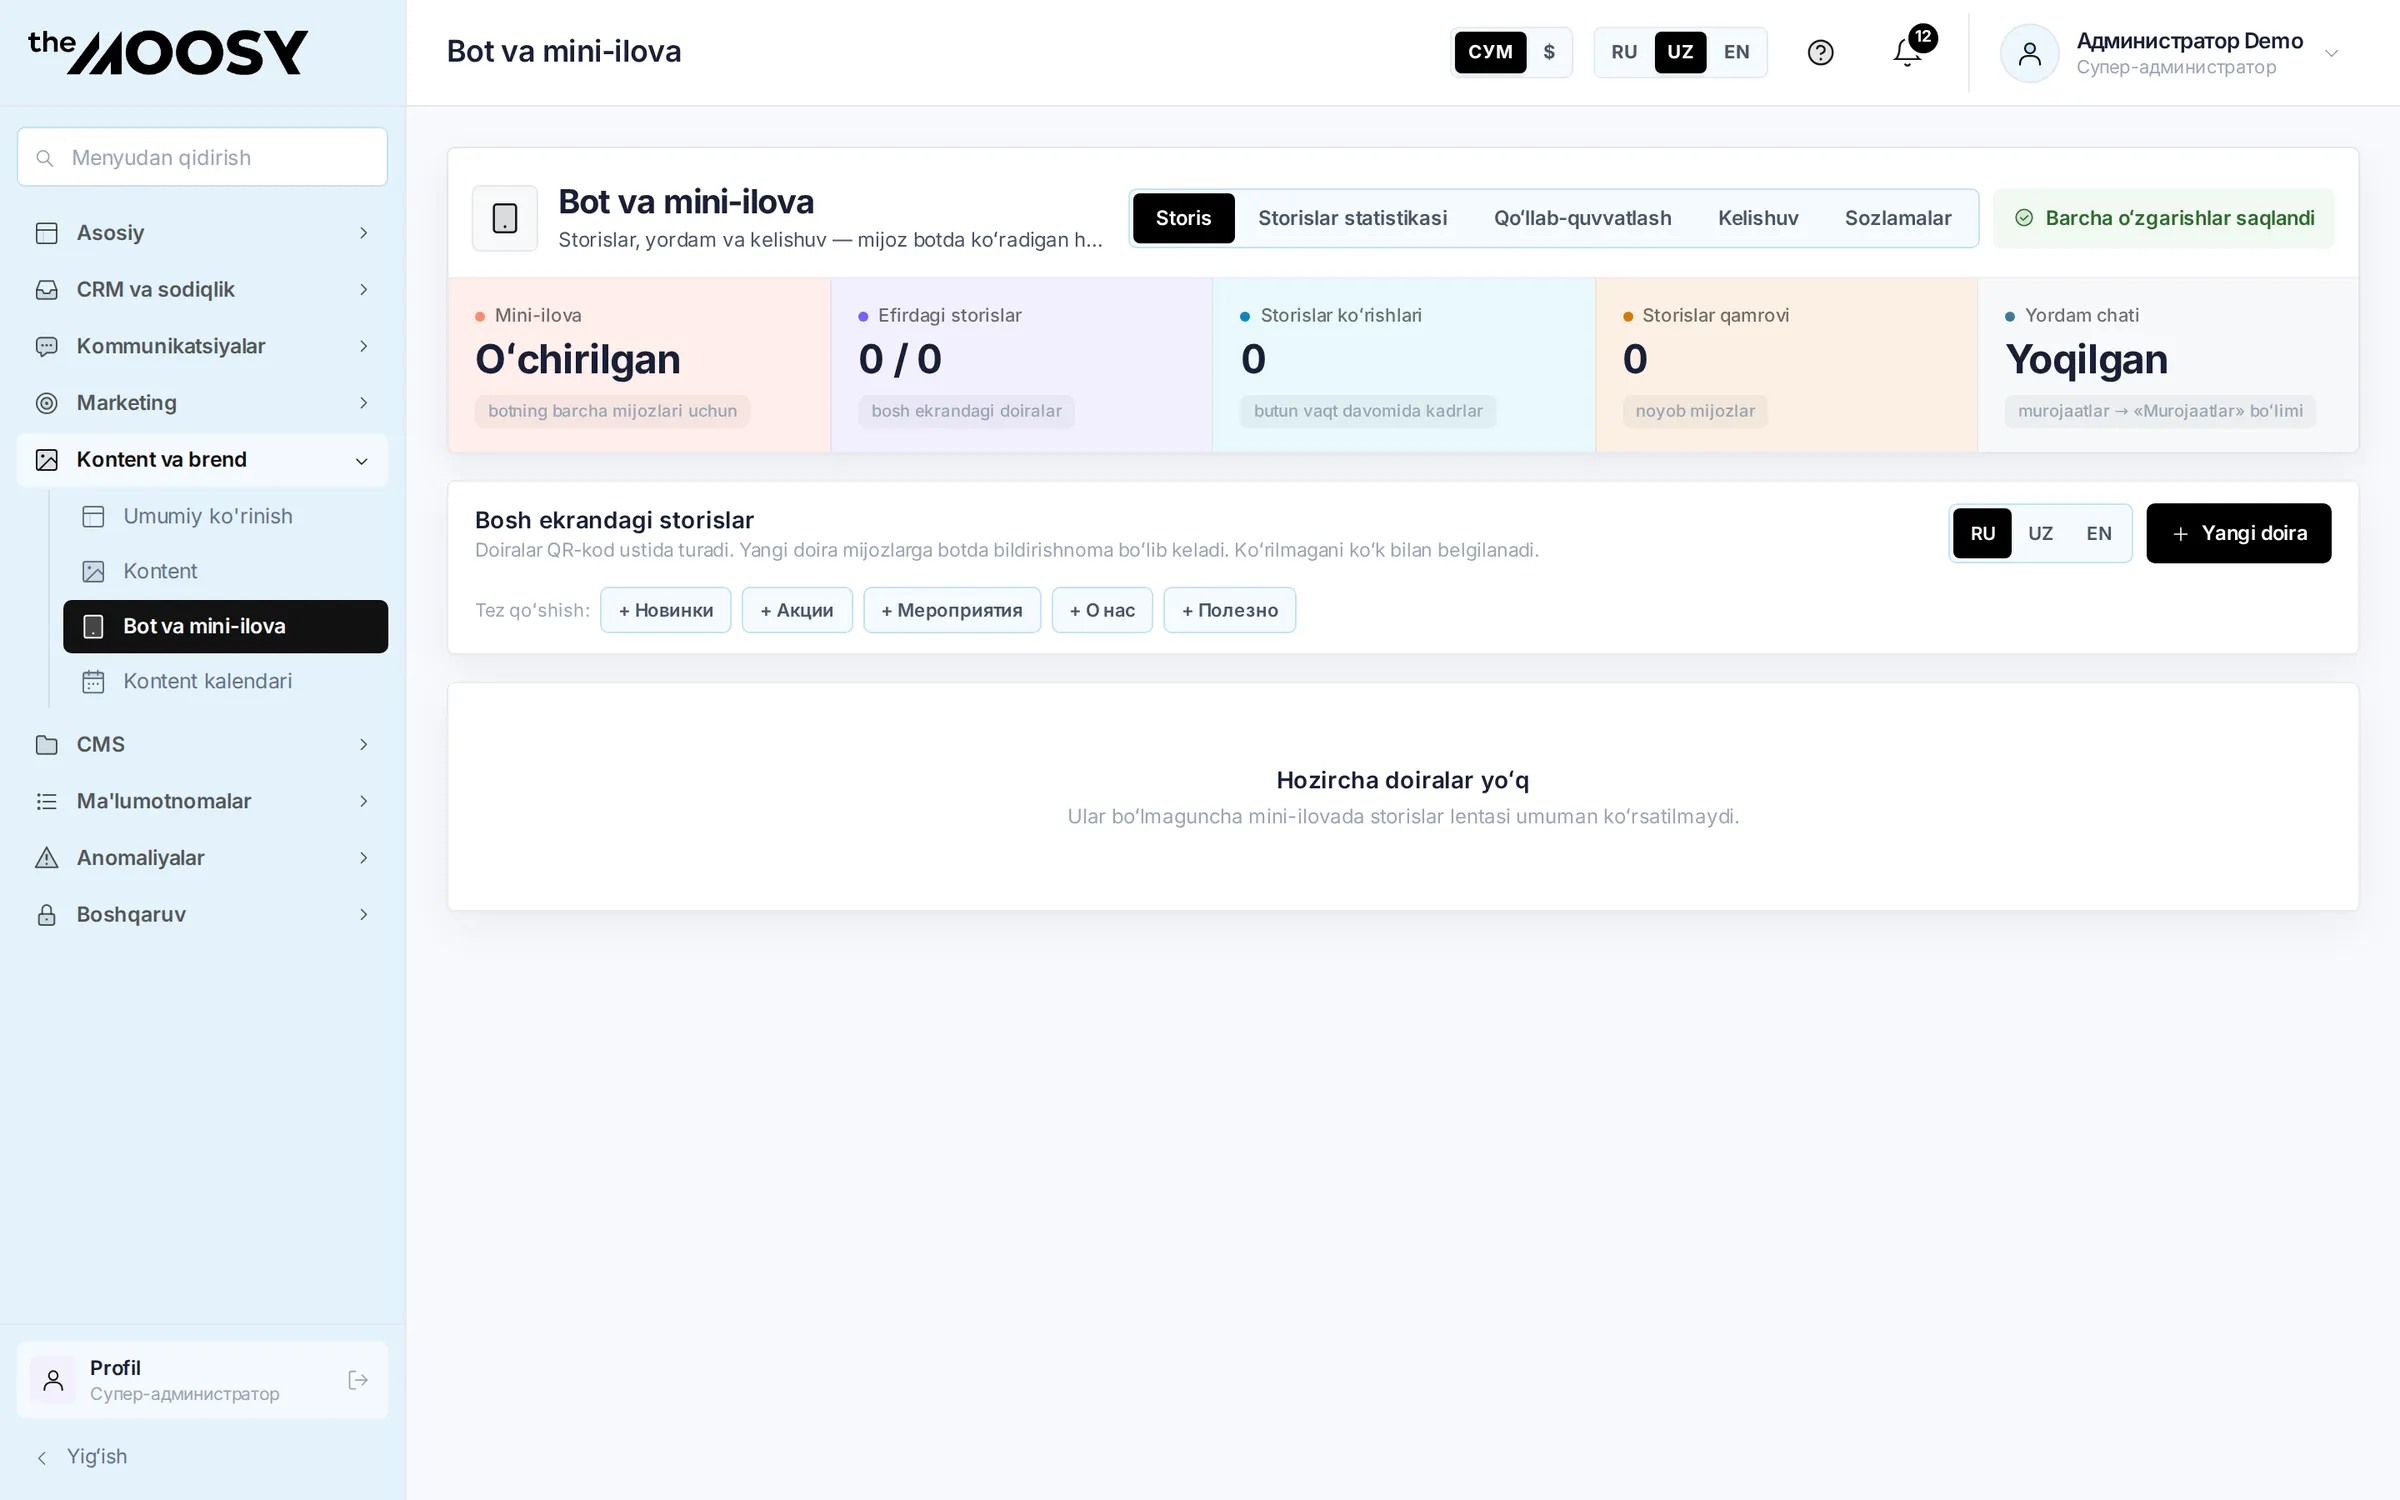This screenshot has height=1500, width=2400.
Task: Quick-add the Полезно circle
Action: 1229,610
